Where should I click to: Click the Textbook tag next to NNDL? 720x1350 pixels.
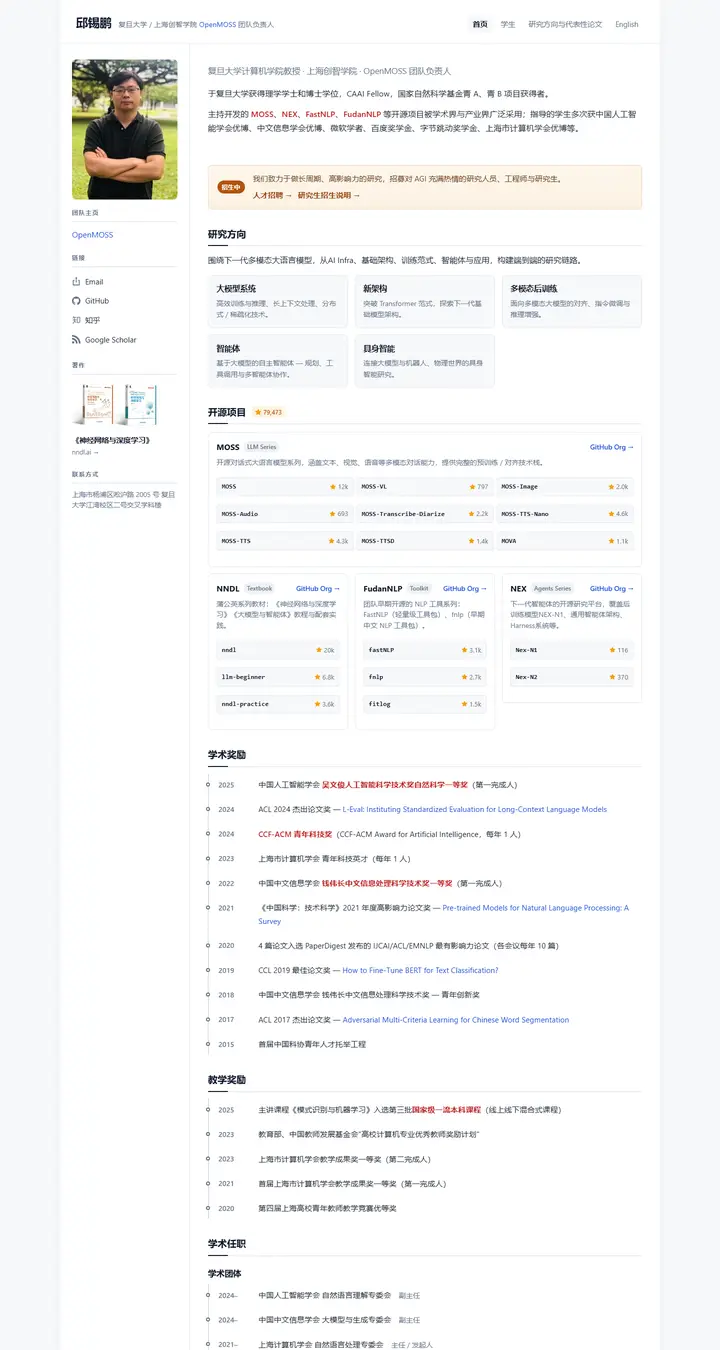[x=259, y=588]
